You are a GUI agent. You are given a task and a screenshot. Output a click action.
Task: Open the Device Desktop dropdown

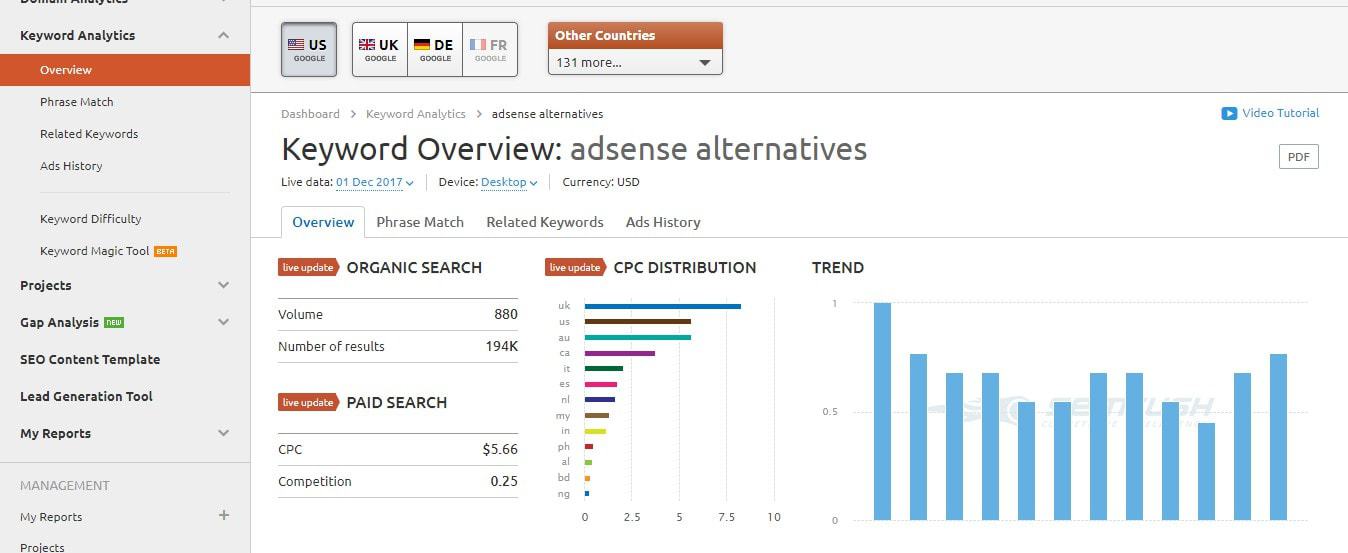(509, 182)
